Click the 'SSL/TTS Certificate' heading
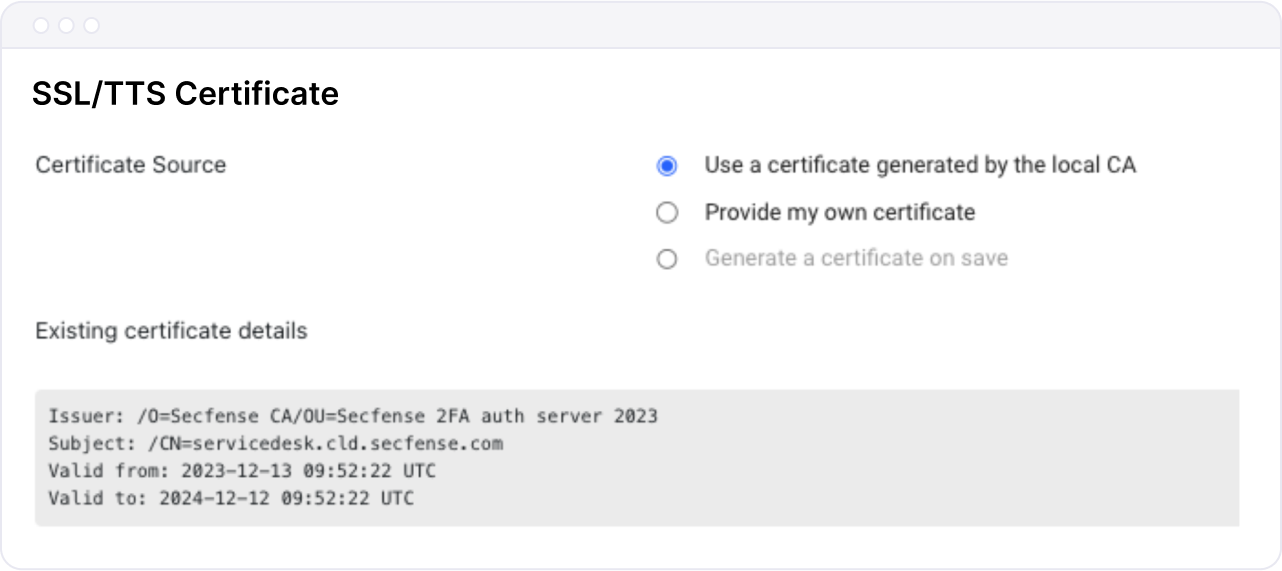Screen dimensions: 1282x571 pos(186,94)
